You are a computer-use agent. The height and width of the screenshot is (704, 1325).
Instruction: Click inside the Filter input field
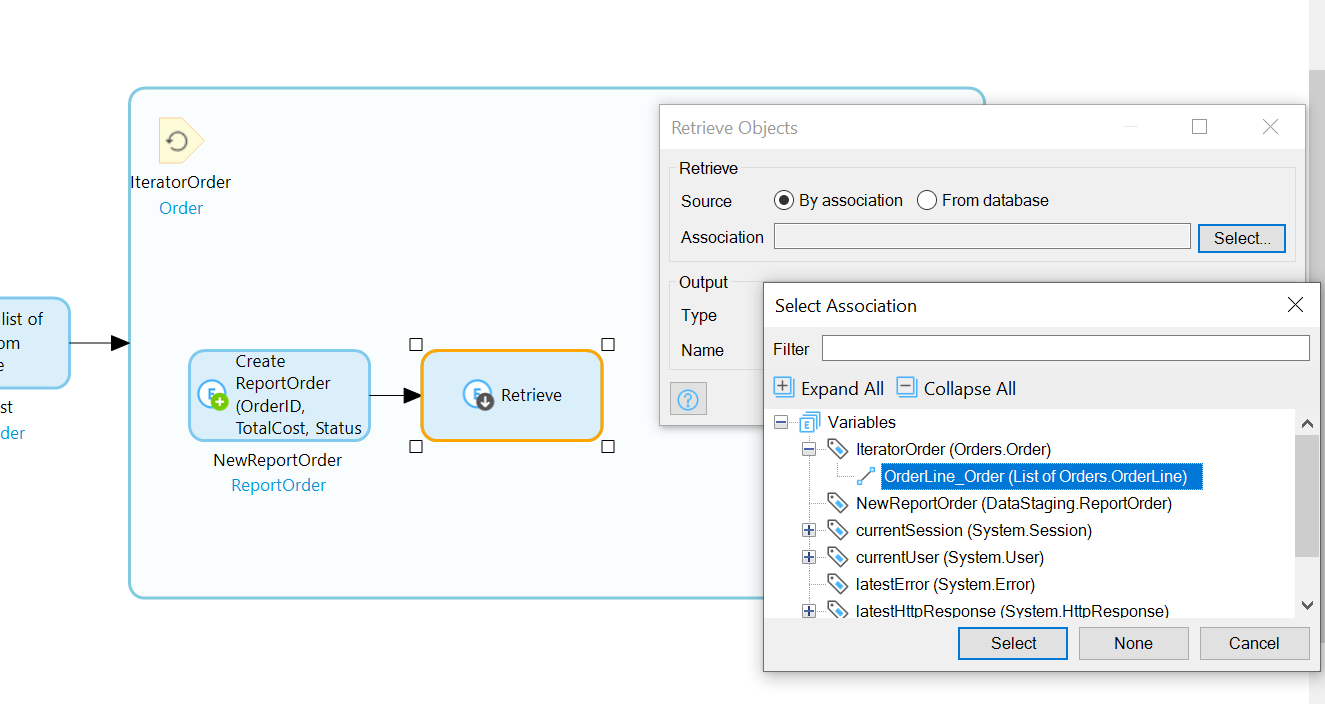(x=1060, y=348)
